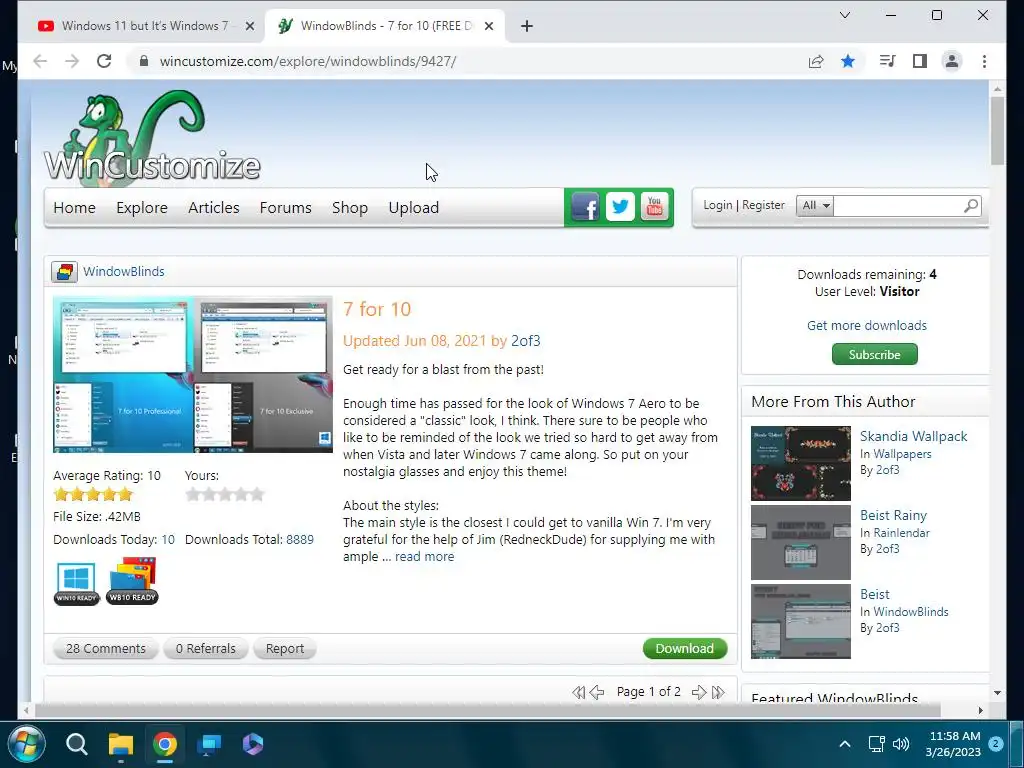Click the WindowBlinds category icon
The height and width of the screenshot is (768, 1024).
pyautogui.click(x=65, y=272)
